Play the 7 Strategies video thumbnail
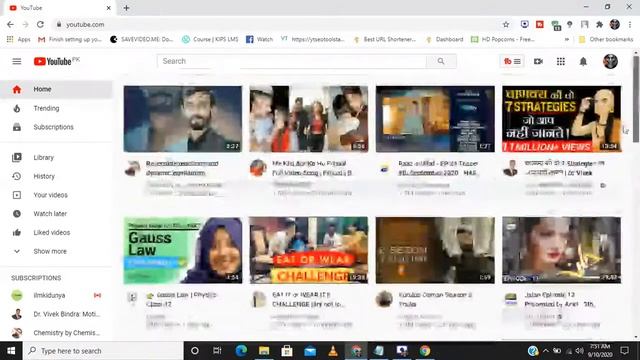The width and height of the screenshot is (640, 360). (562, 119)
